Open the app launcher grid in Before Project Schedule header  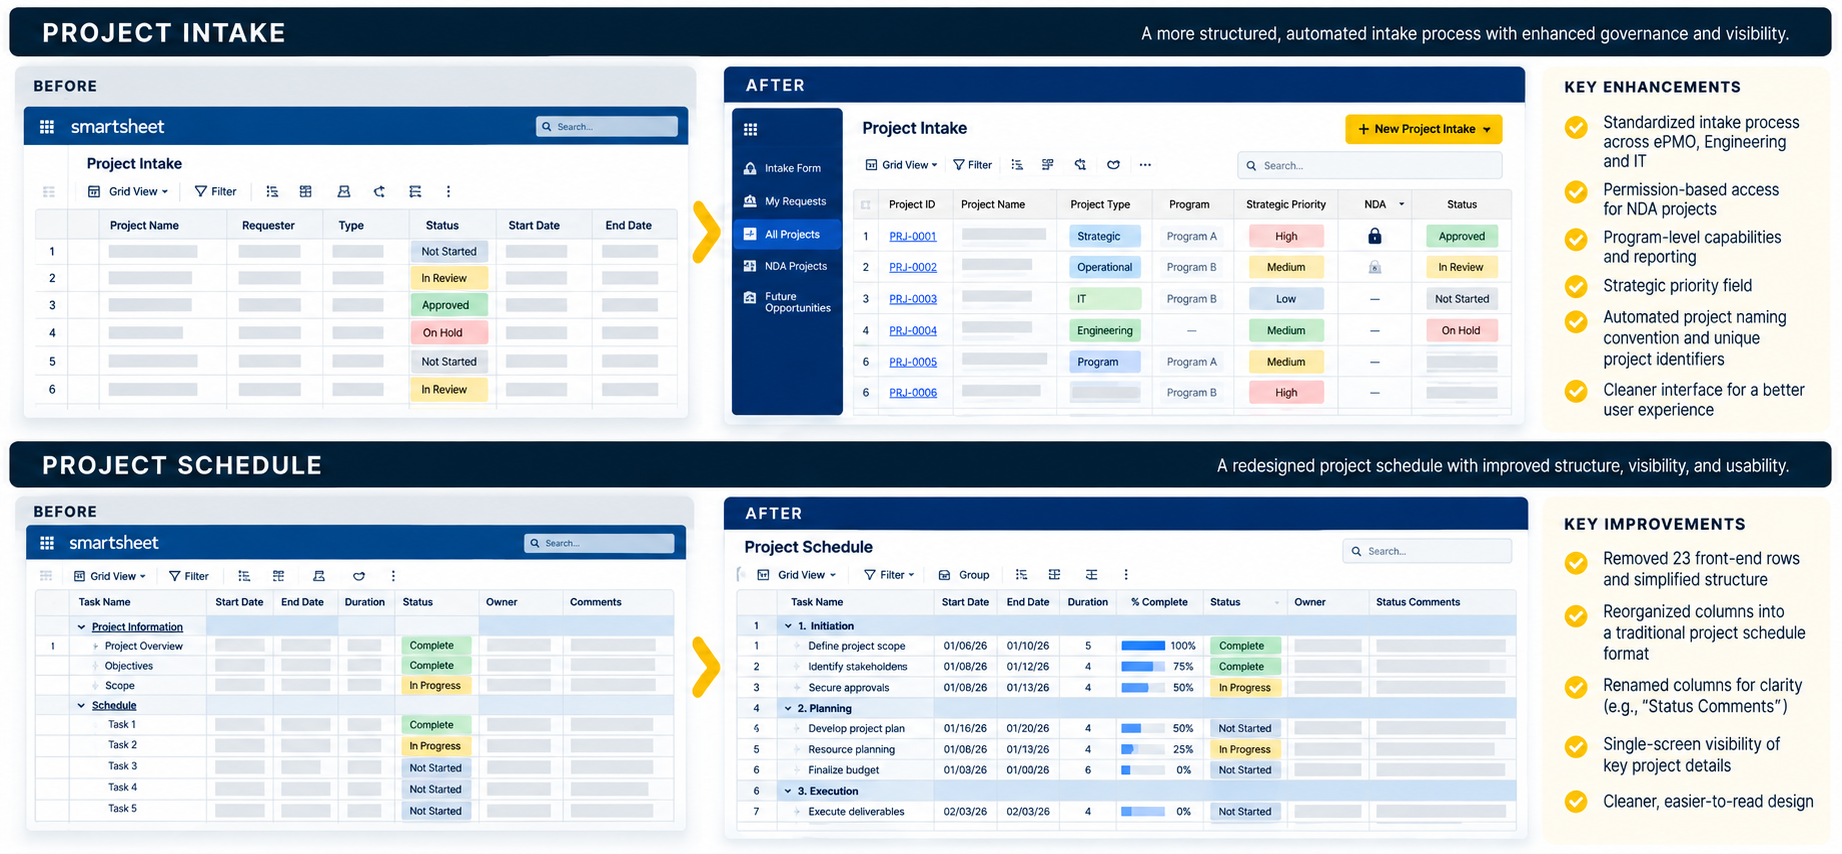point(46,543)
